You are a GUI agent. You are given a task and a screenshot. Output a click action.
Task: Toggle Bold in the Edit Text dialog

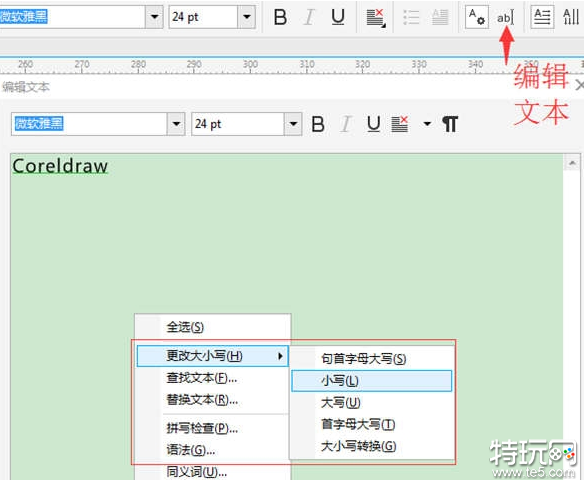point(318,124)
